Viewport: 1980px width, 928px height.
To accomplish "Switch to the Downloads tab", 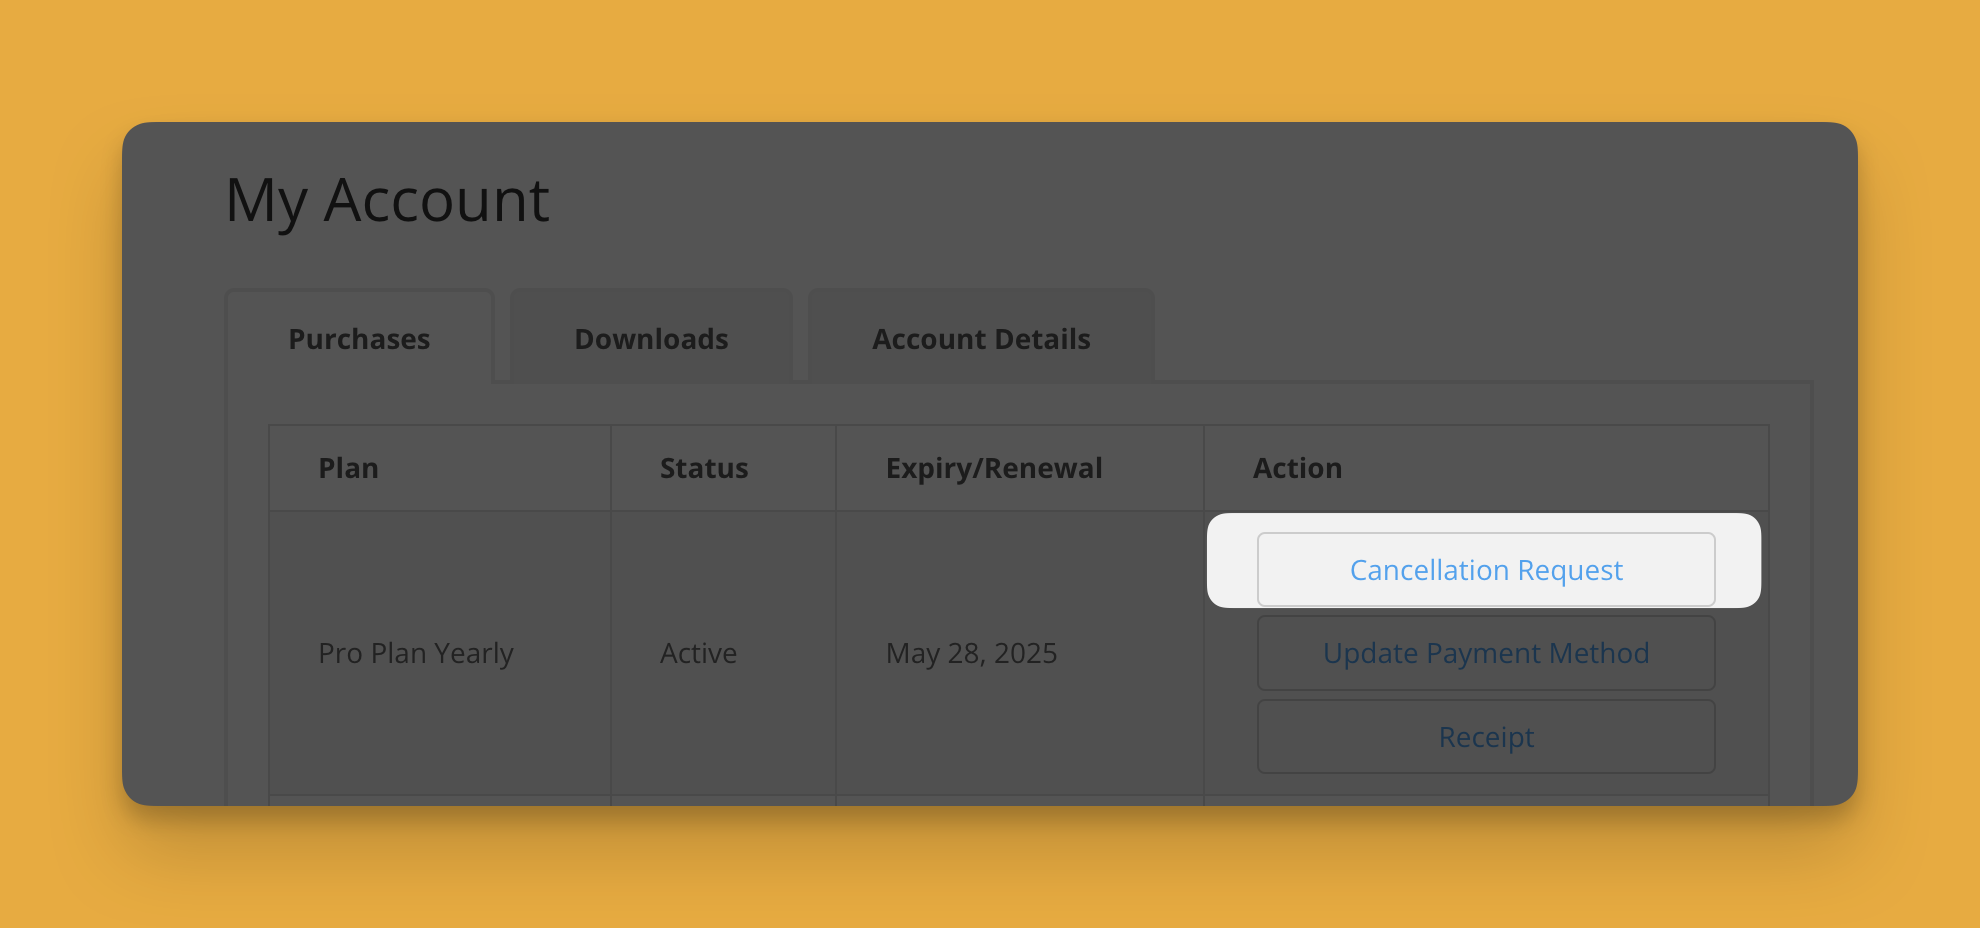I will 650,339.
